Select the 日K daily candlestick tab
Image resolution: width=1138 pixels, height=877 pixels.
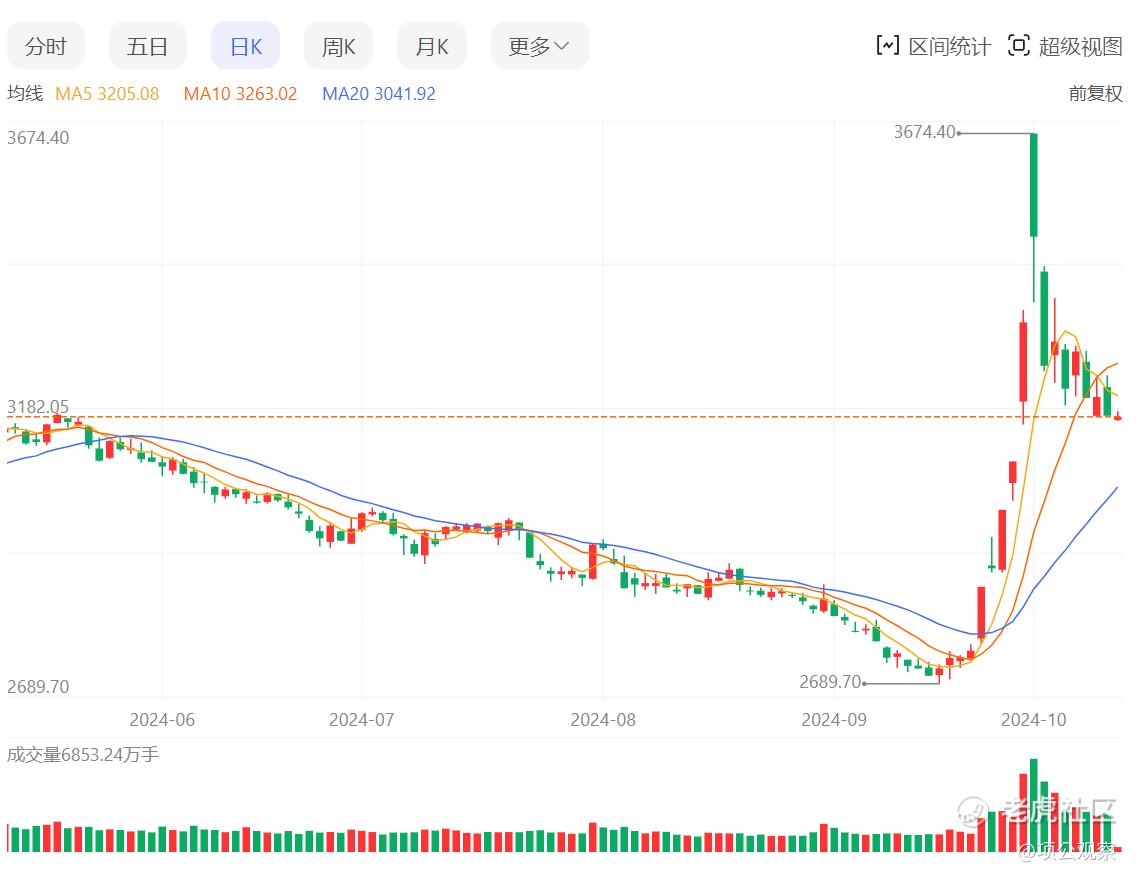click(x=245, y=46)
